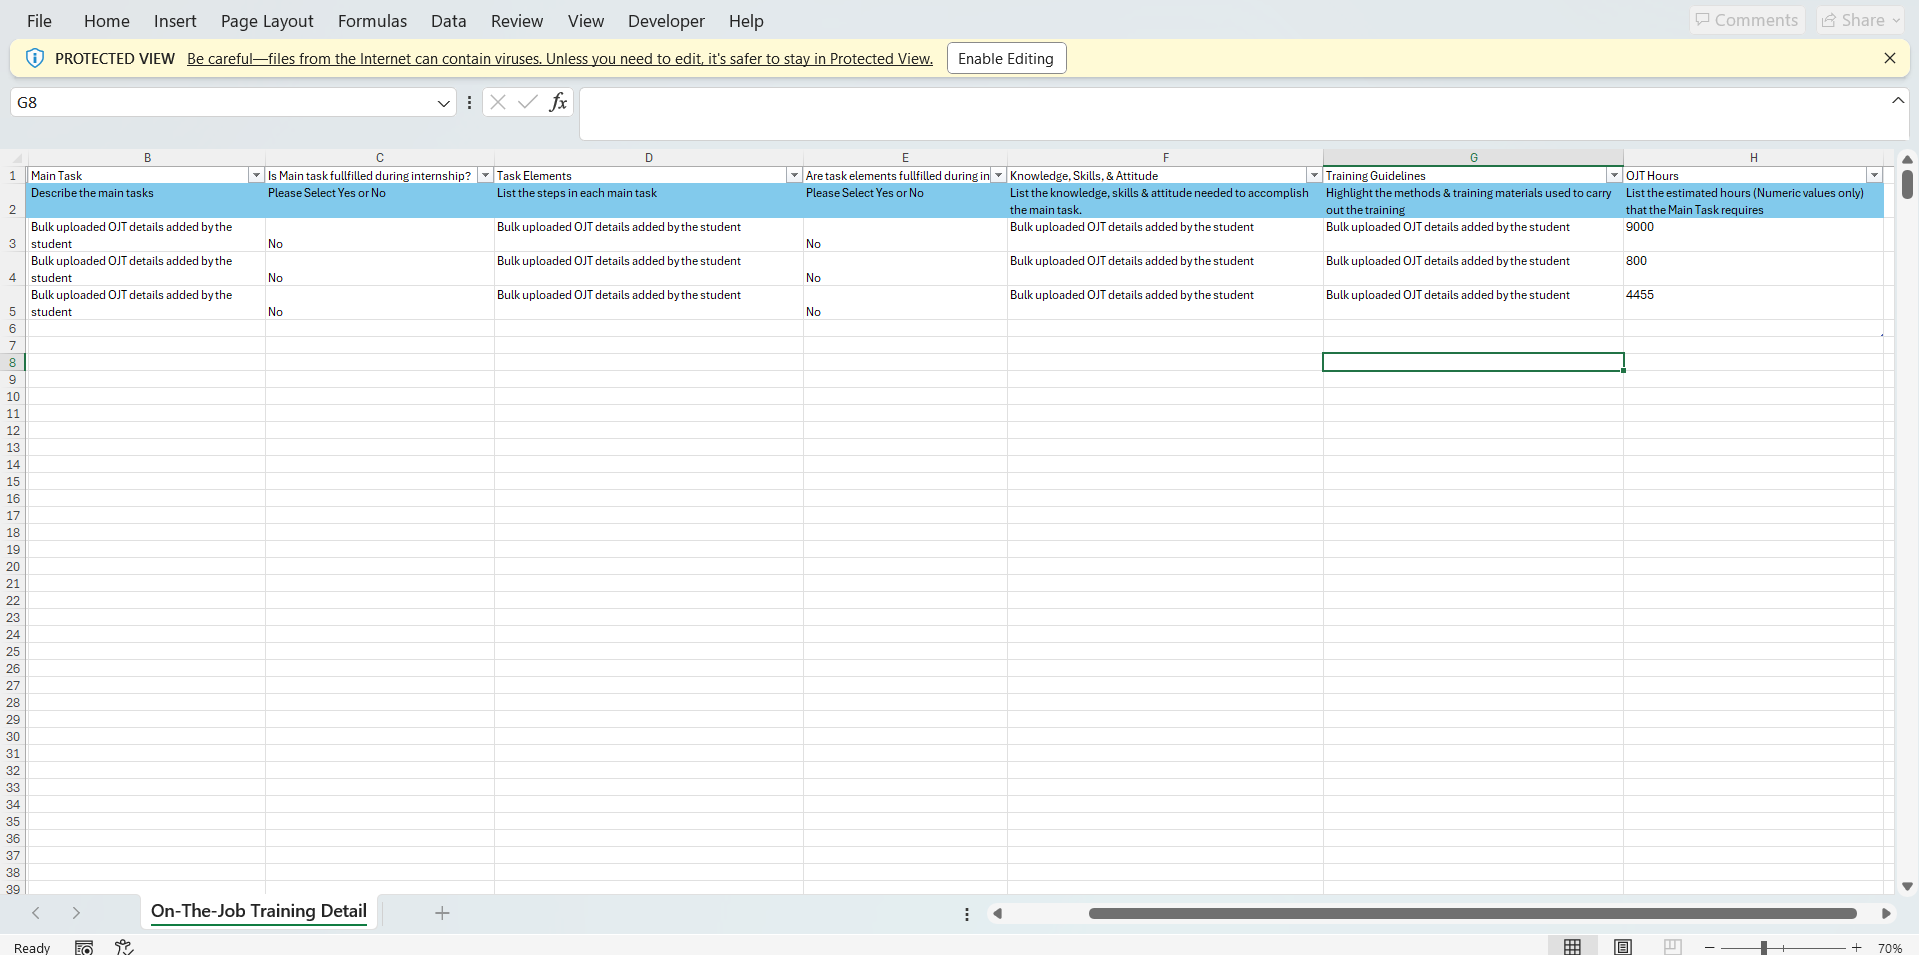
Task: Adjust the zoom slider handle
Action: pyautogui.click(x=1764, y=947)
